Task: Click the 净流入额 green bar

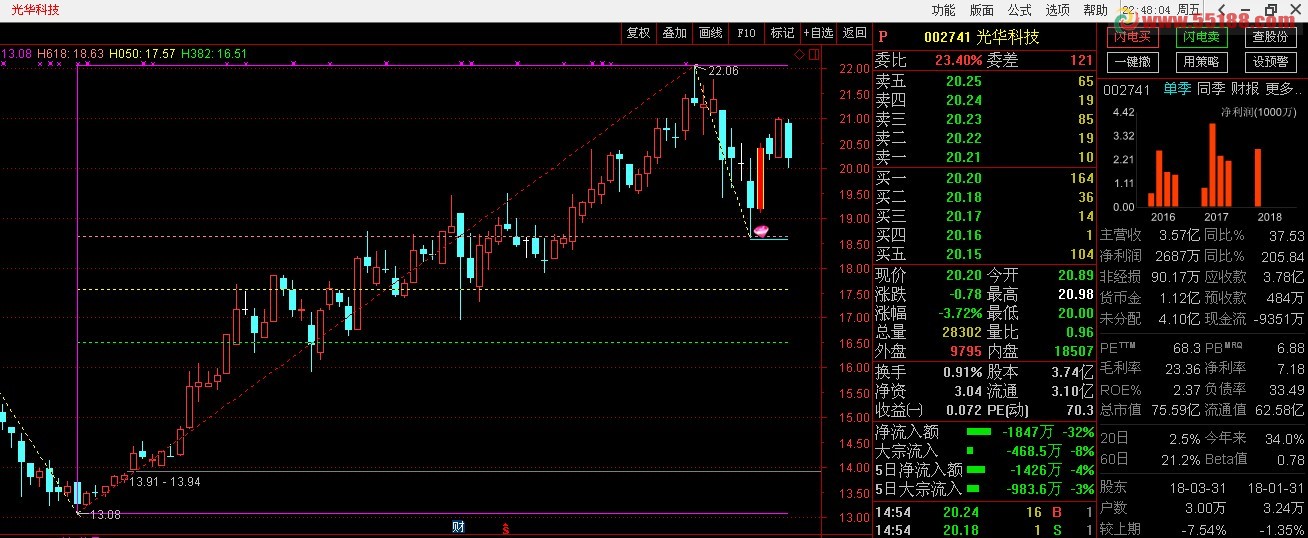Action: click(979, 433)
